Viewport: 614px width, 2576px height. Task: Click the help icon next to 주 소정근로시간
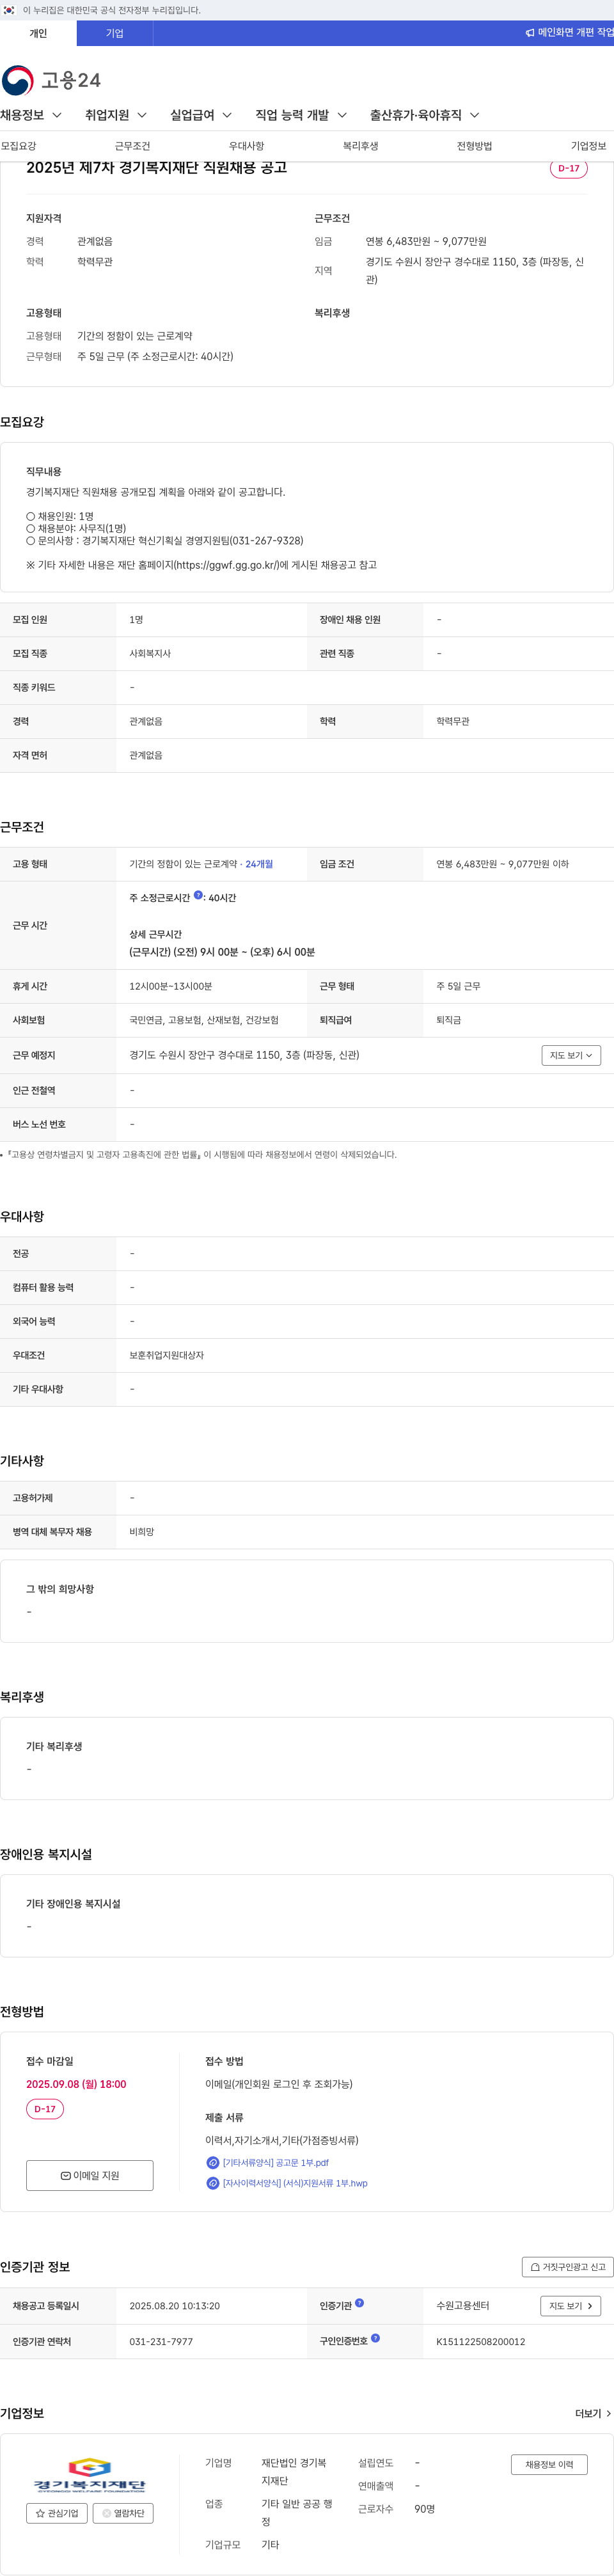(198, 896)
